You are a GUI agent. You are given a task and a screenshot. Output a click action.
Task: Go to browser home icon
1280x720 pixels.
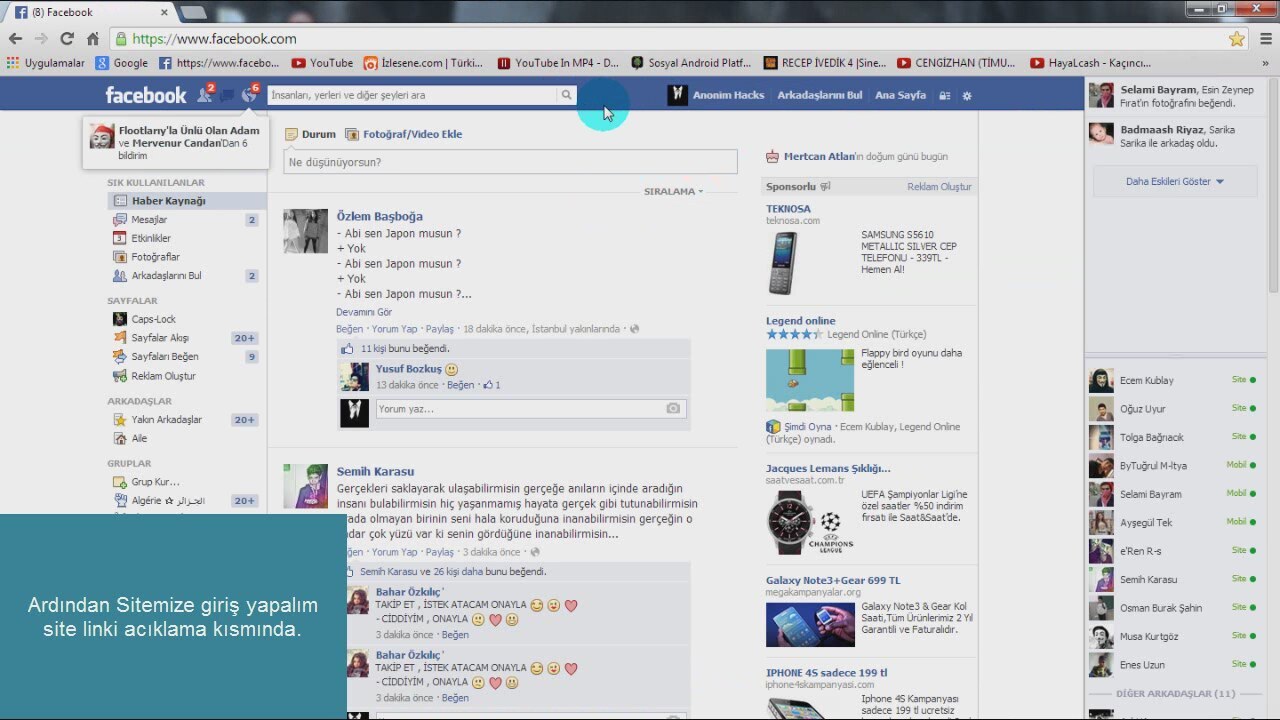(93, 39)
